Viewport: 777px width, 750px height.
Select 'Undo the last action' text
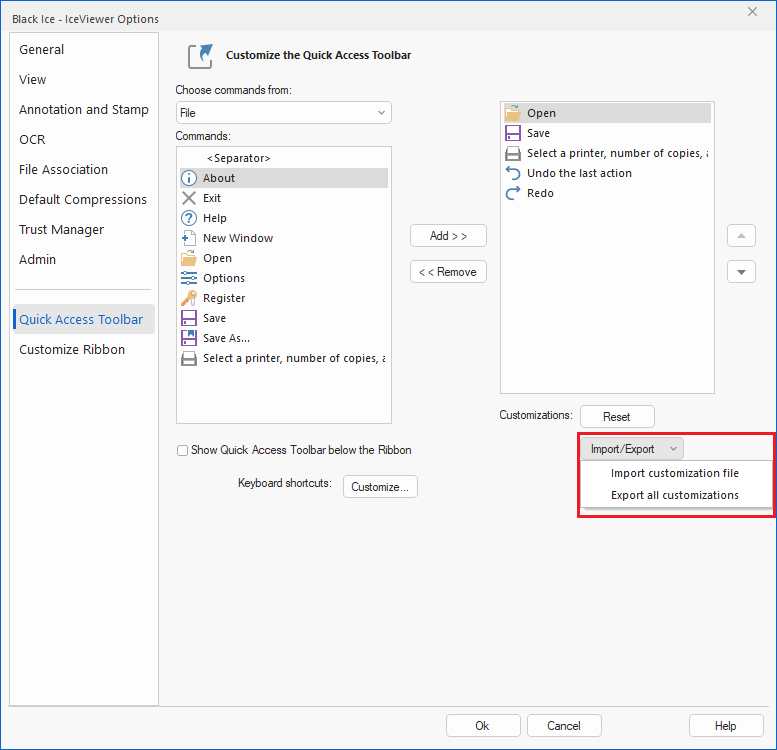click(x=579, y=173)
